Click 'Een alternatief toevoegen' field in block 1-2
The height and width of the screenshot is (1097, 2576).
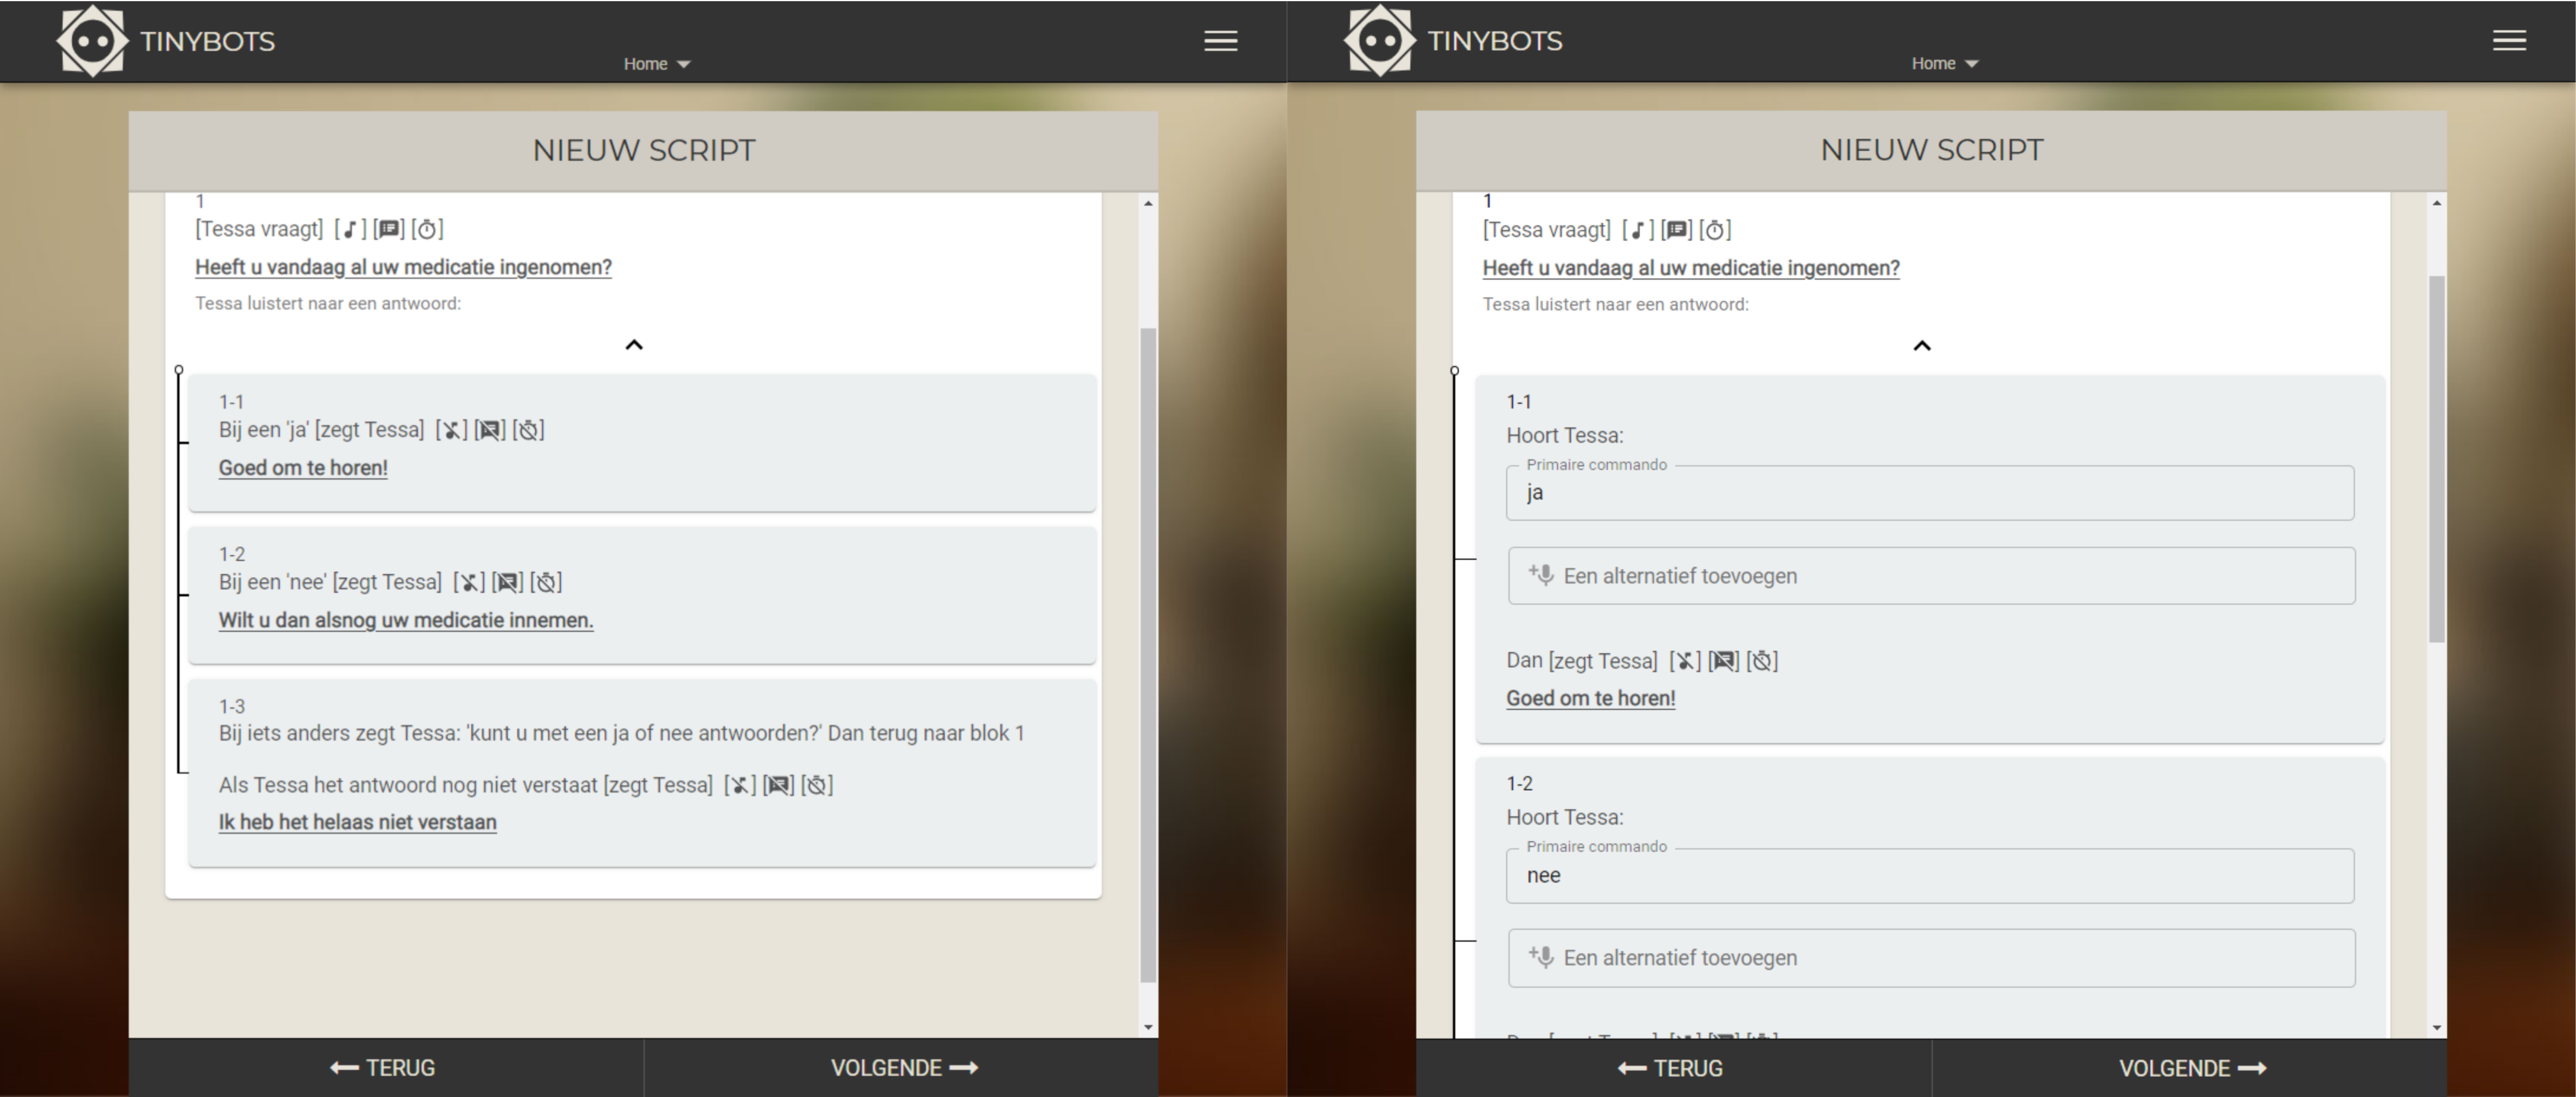[x=1931, y=958]
